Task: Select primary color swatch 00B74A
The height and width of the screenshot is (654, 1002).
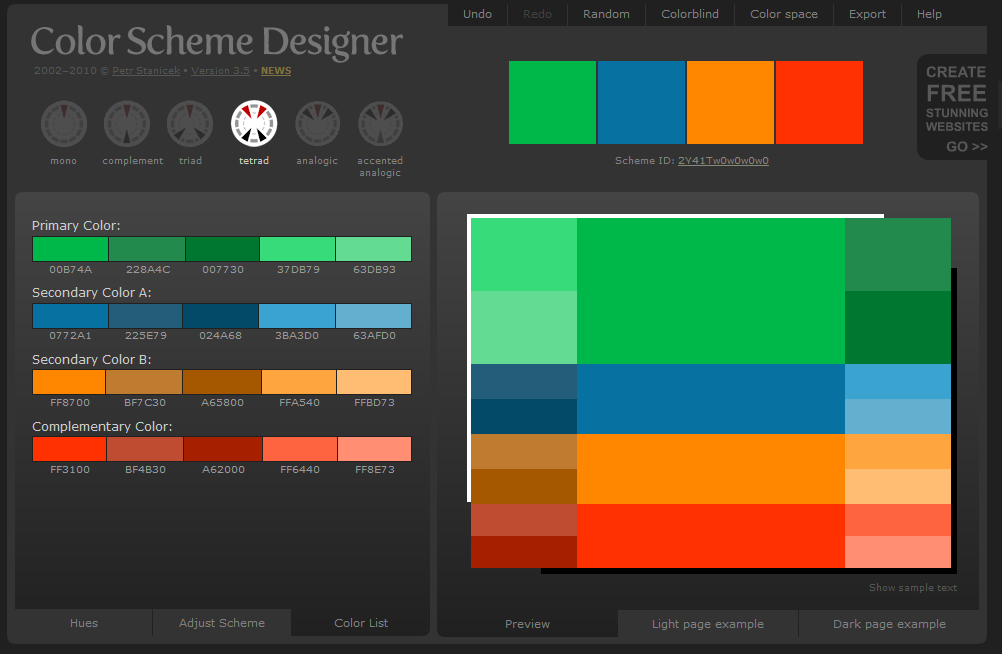Action: pyautogui.click(x=70, y=249)
